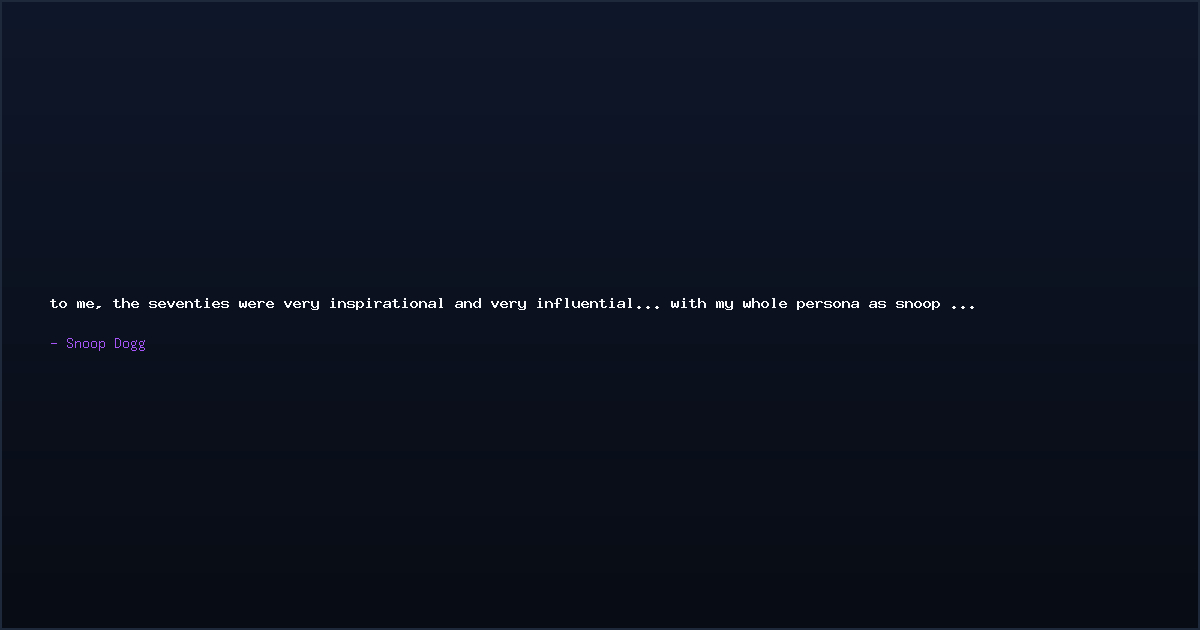This screenshot has width=1200, height=630.
Task: Click the word "whole" in the quote
Action: coord(765,303)
